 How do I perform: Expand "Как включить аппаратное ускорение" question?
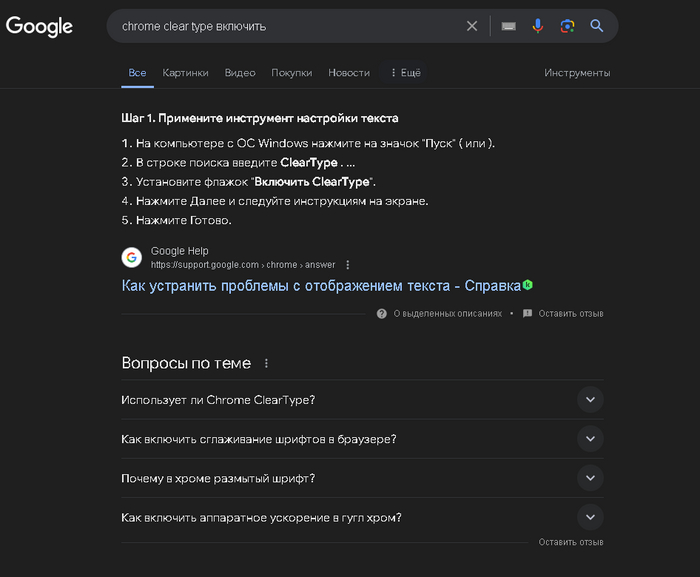(590, 517)
